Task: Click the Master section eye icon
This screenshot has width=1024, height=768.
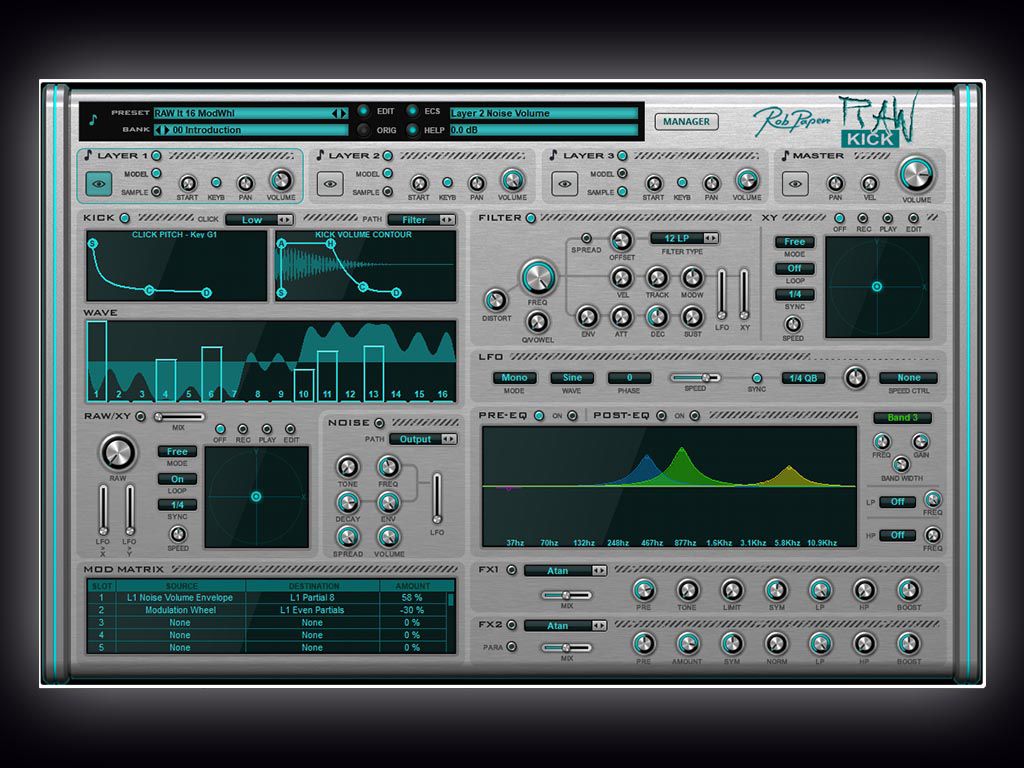Action: pyautogui.click(x=795, y=184)
